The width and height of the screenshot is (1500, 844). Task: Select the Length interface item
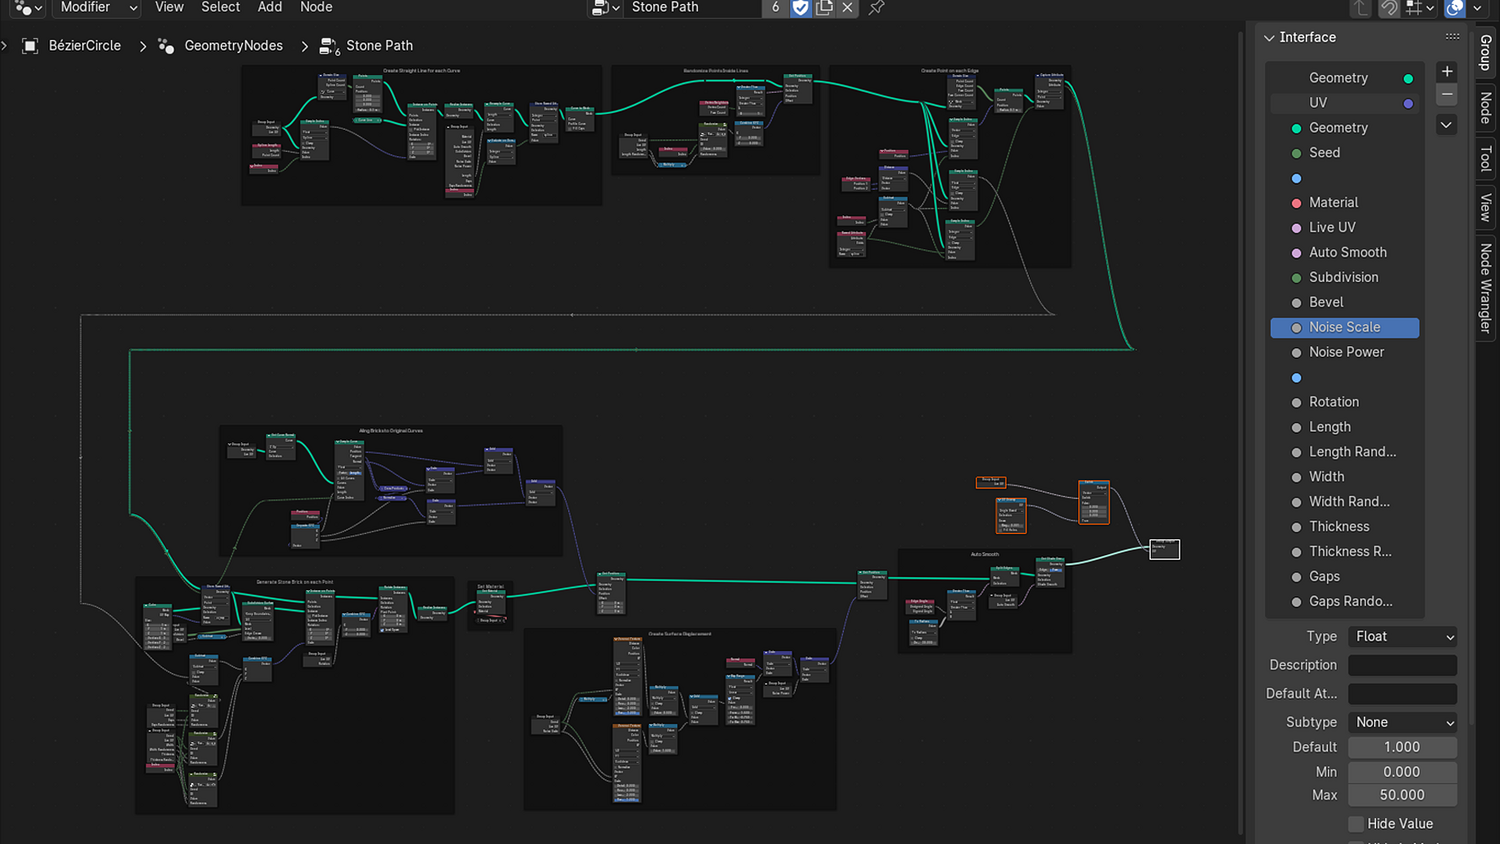click(1345, 427)
